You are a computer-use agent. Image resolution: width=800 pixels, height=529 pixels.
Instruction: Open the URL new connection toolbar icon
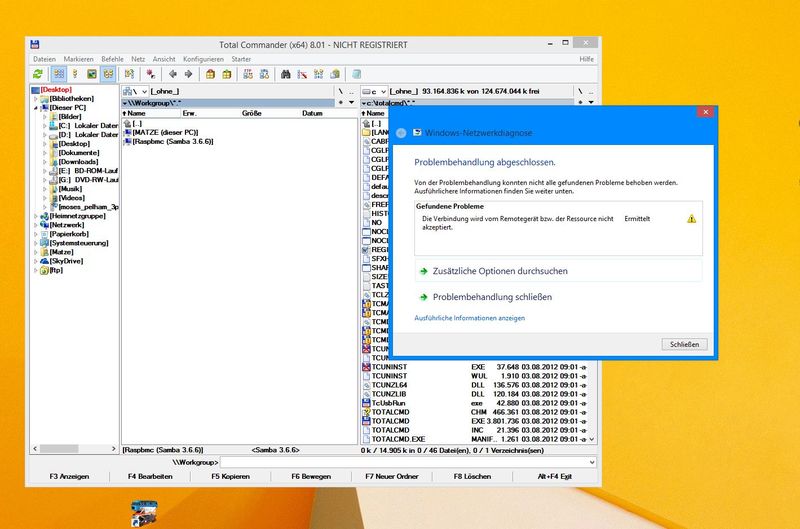tap(264, 74)
